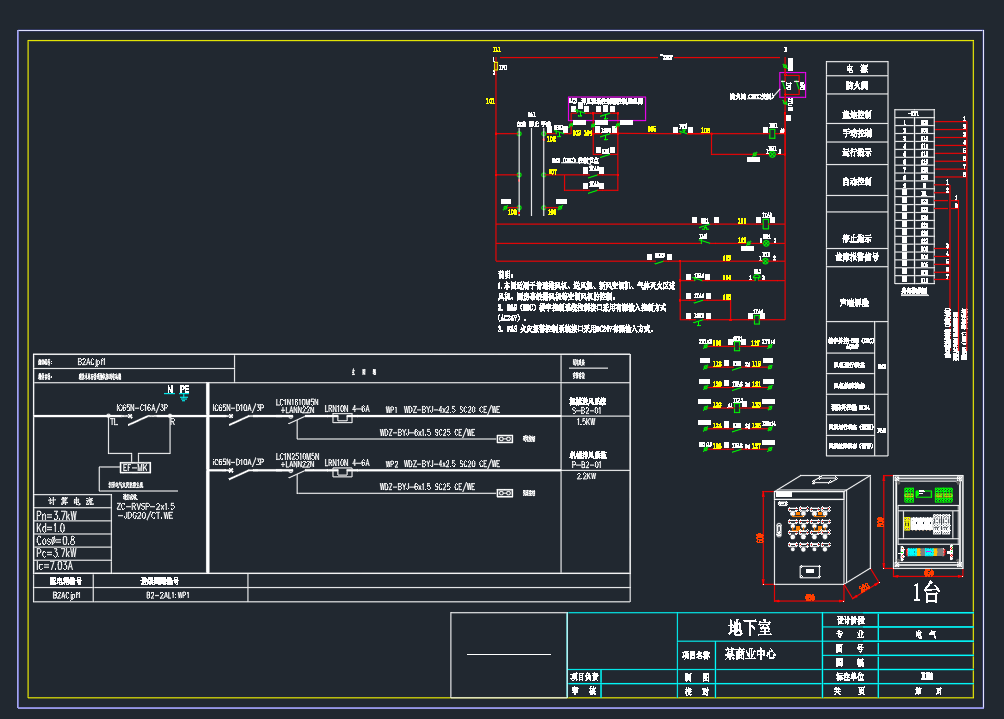Screen dimensions: 1004x719
Task: Select the 1台 quantity label
Action: 926,592
